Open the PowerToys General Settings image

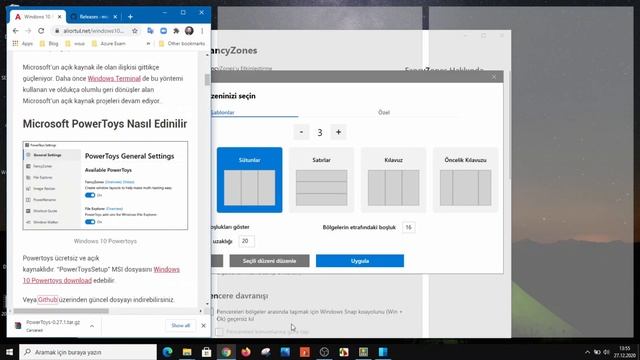[x=105, y=186]
